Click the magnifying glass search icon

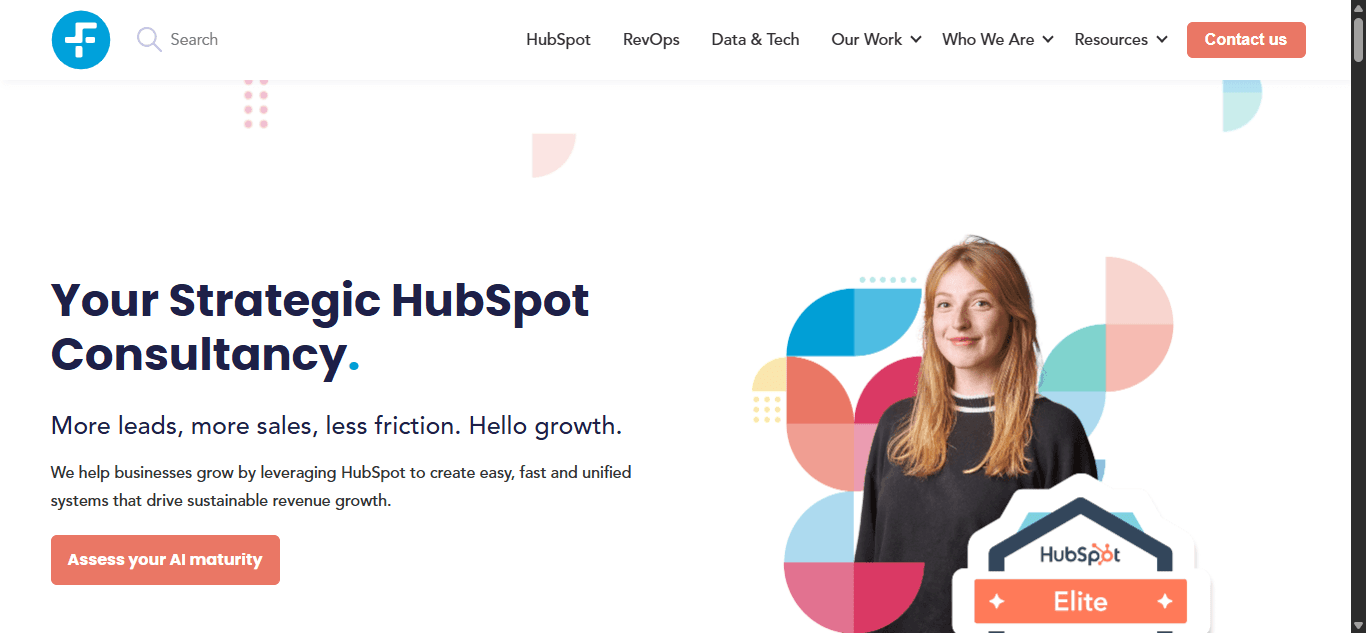click(x=149, y=40)
